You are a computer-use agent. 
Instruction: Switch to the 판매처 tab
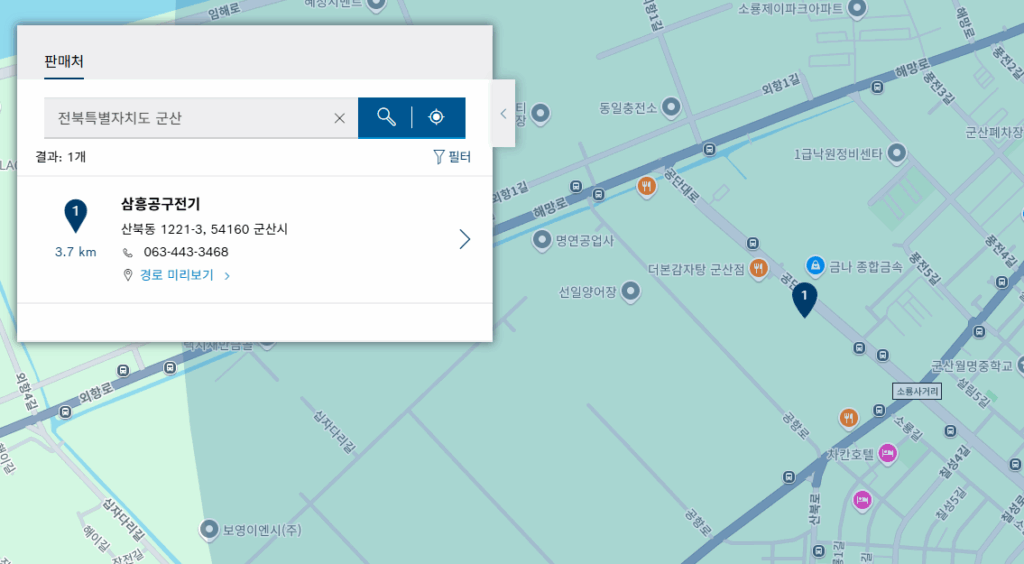[64, 62]
